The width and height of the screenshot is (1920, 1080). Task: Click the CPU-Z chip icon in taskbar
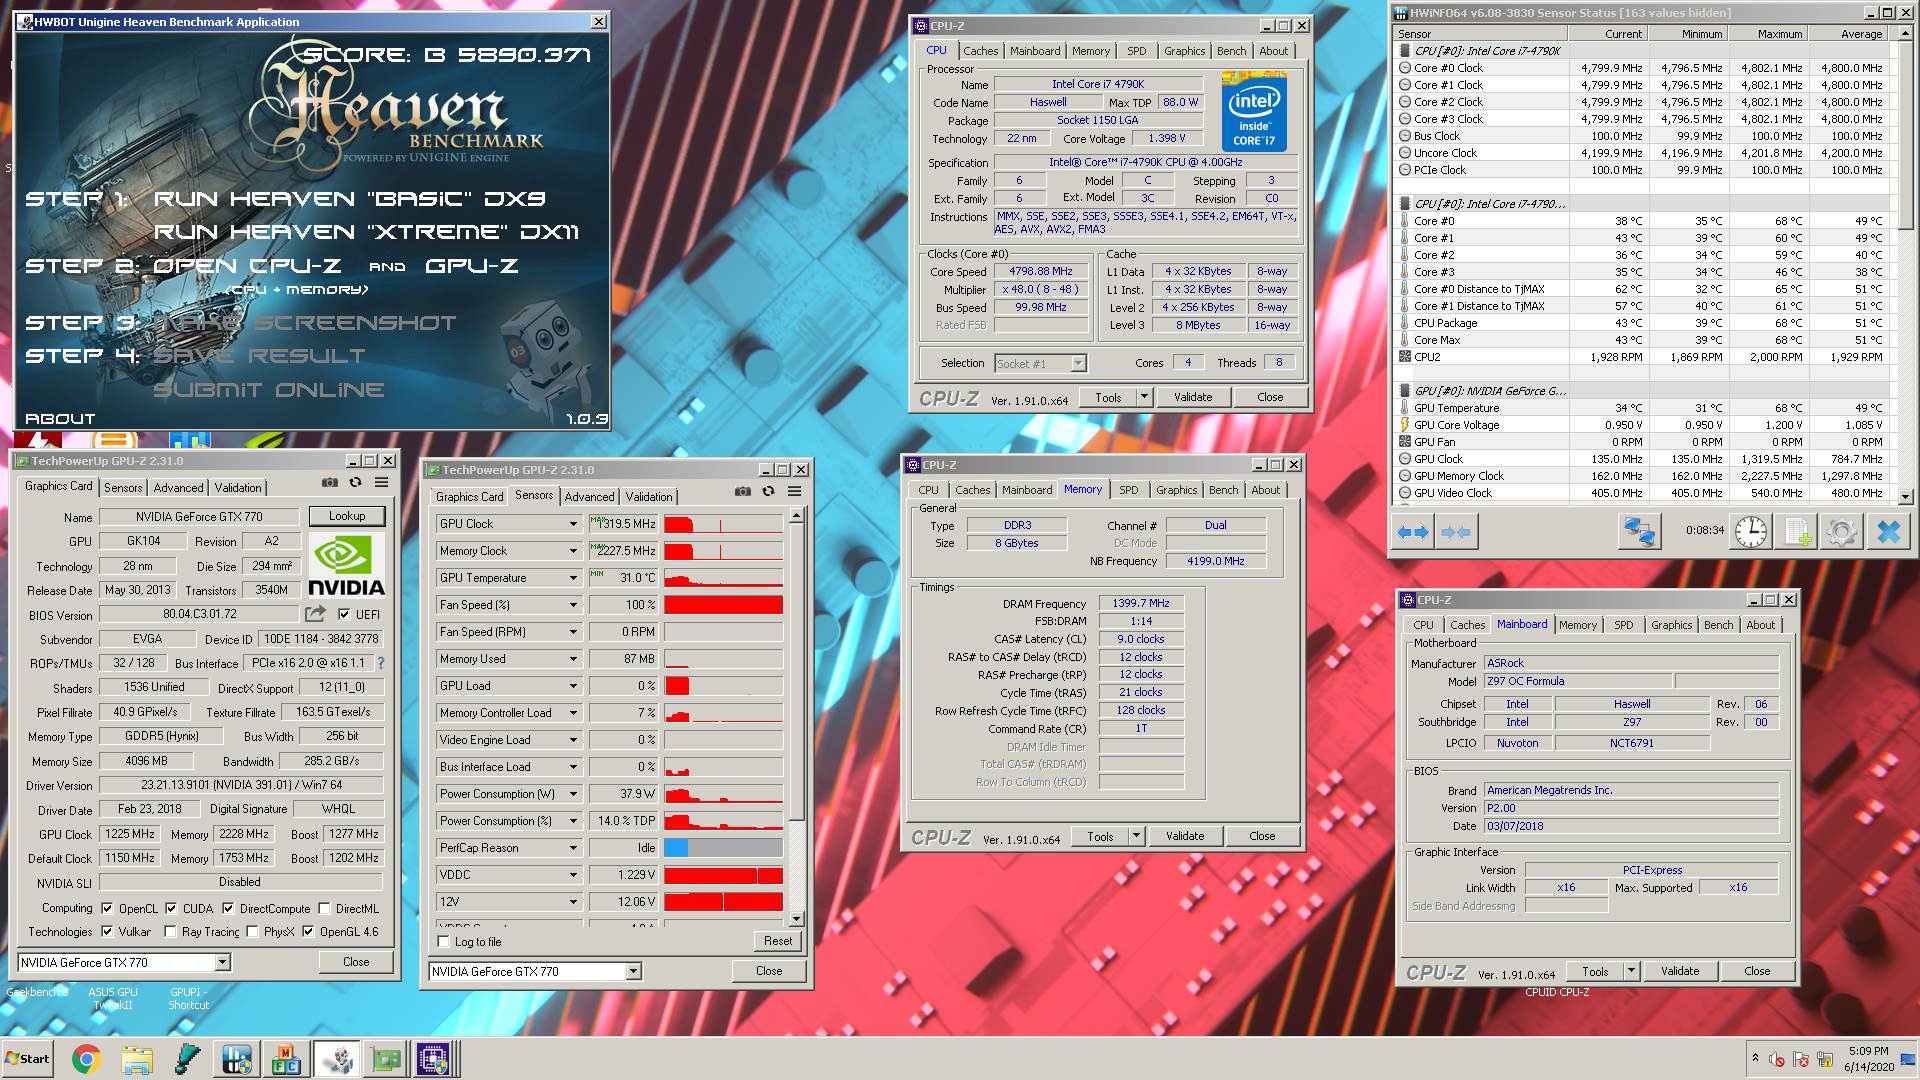tap(433, 1059)
